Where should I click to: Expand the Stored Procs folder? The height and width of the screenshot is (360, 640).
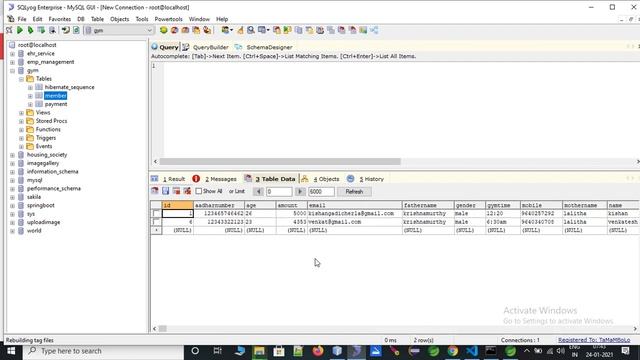21,121
